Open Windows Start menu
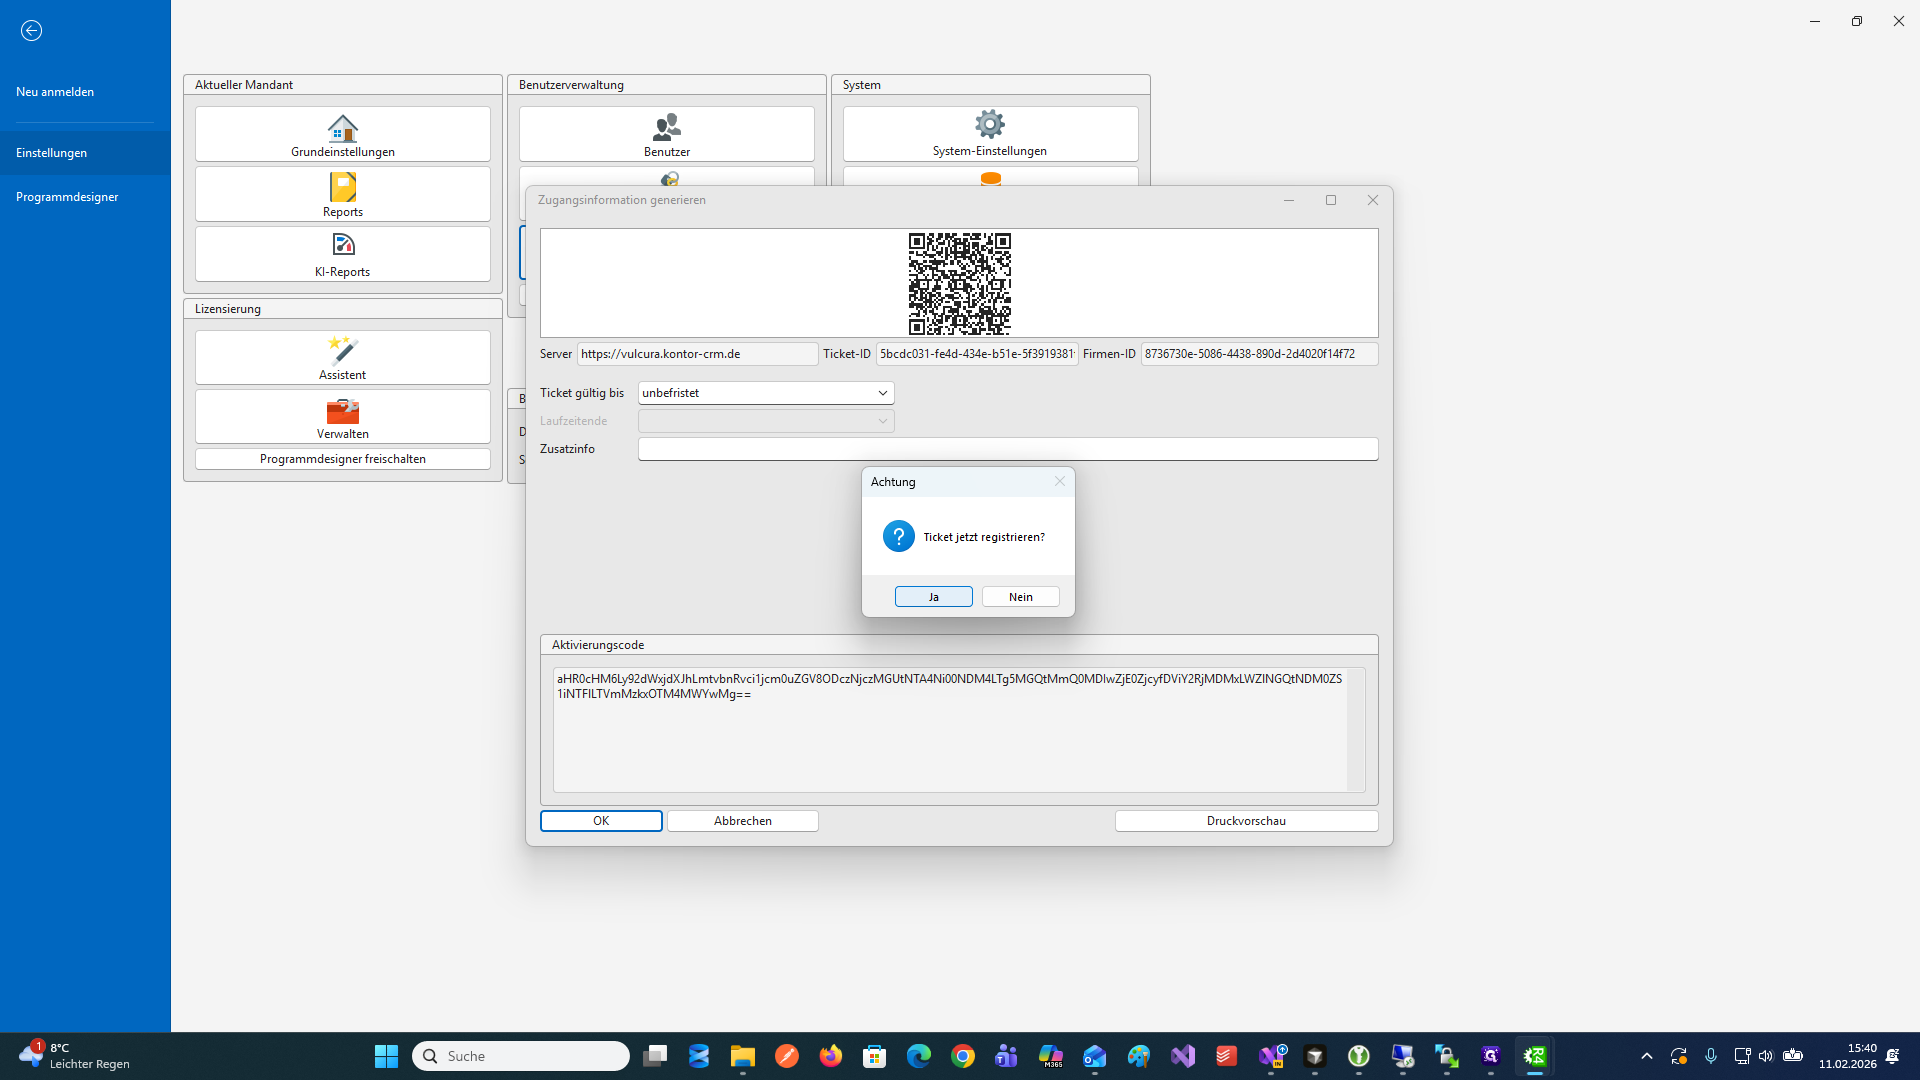Image resolution: width=1920 pixels, height=1080 pixels. 386,1056
